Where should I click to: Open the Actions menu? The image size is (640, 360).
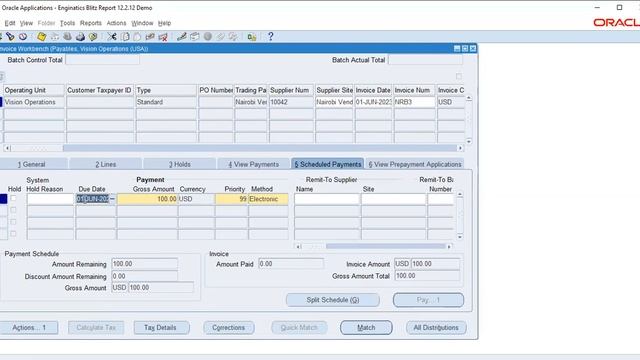point(116,23)
